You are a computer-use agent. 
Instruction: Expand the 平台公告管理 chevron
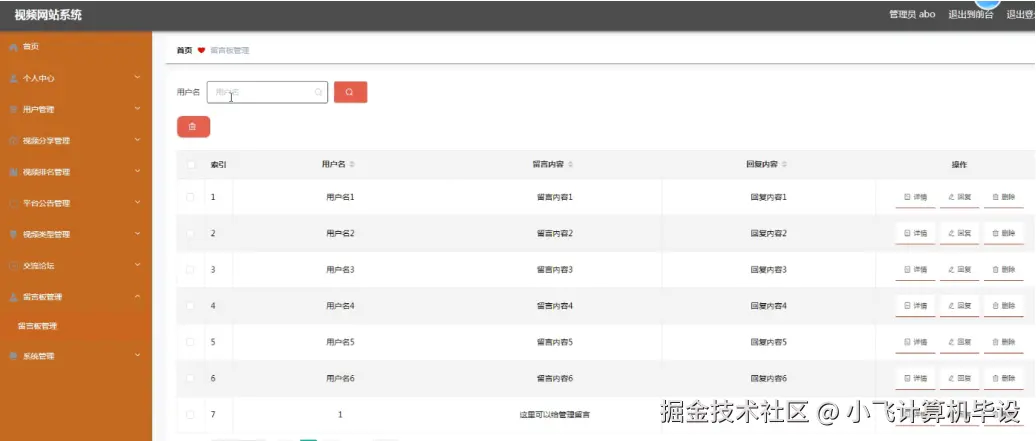pos(137,202)
